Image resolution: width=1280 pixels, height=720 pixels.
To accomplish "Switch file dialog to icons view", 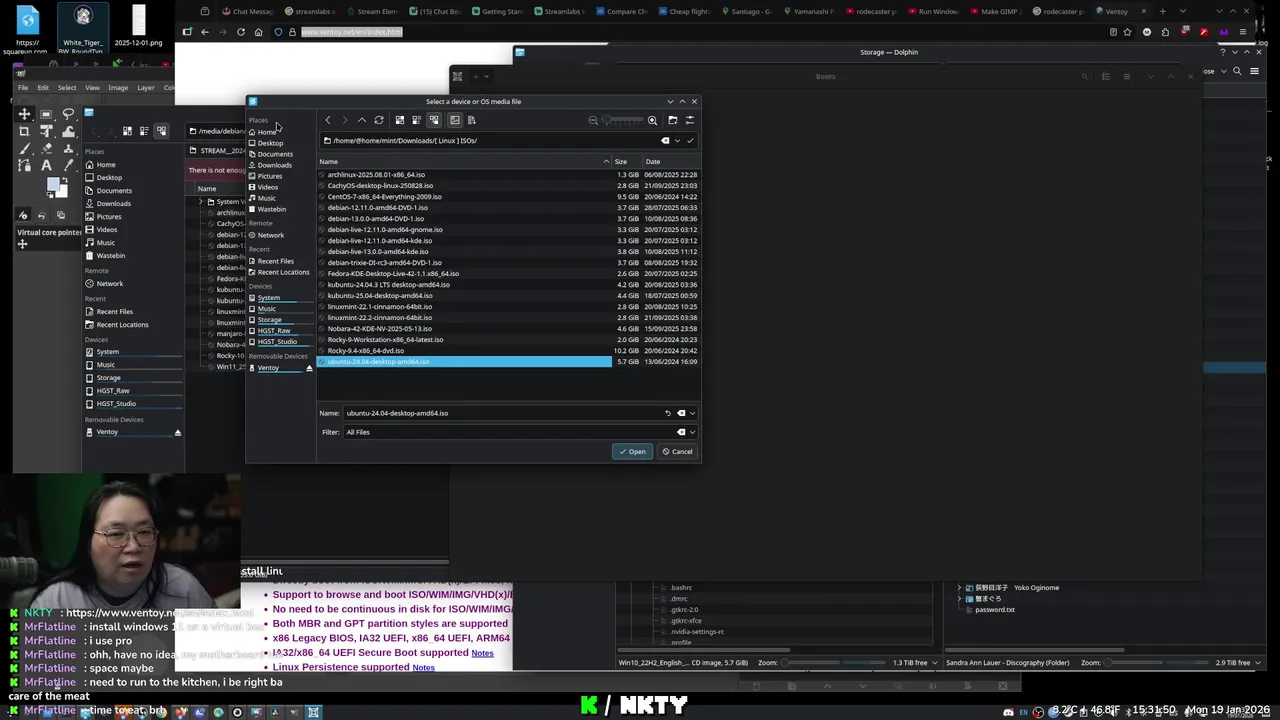I will pyautogui.click(x=399, y=120).
